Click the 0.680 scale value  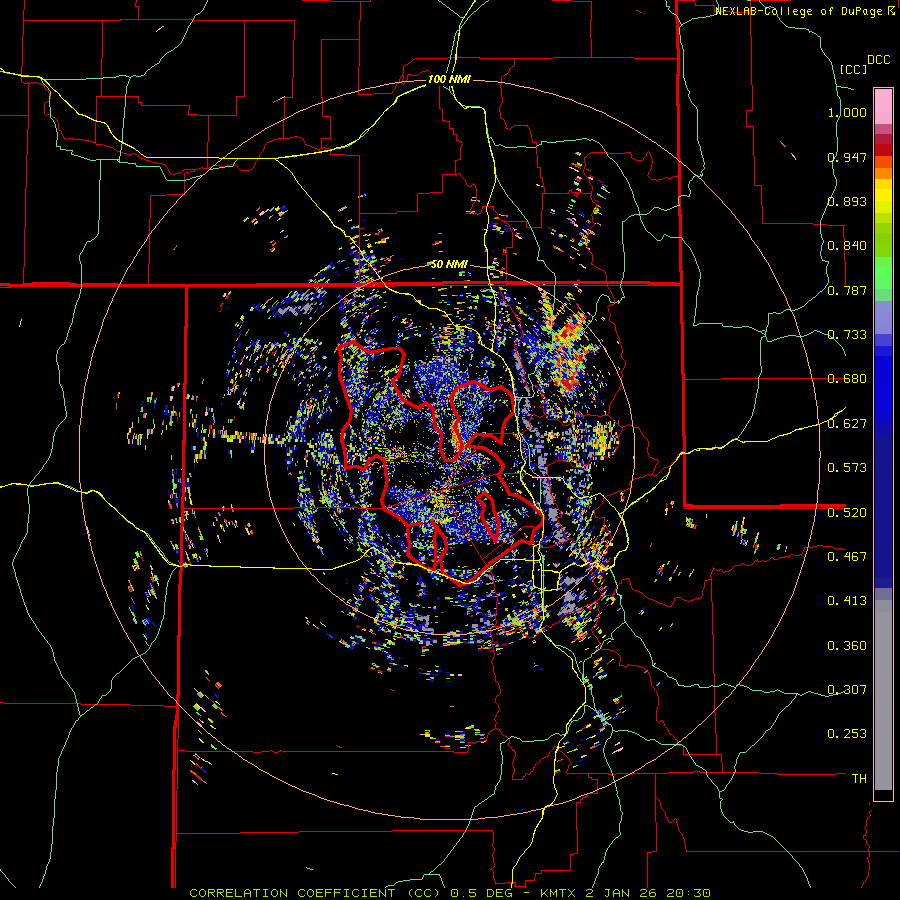pos(847,379)
